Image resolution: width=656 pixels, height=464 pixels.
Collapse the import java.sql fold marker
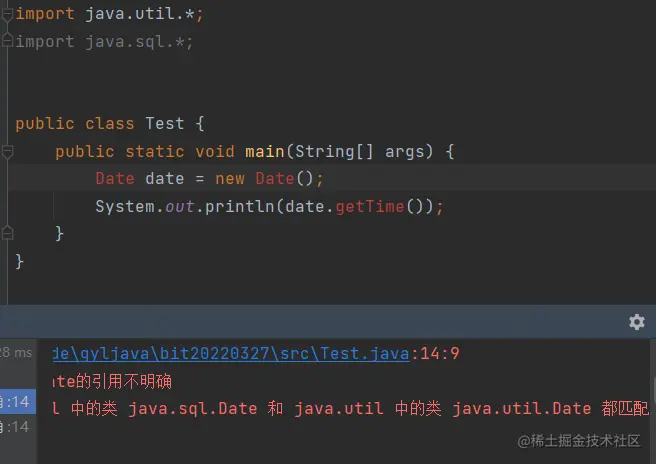[7, 41]
